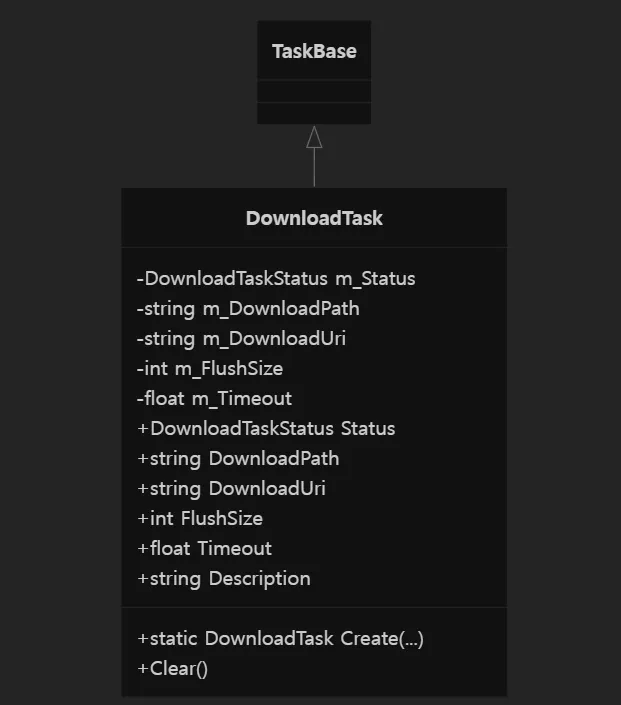Screen dimensions: 621x705
Task: Select the +DownloadTaskStatus Status property
Action: coord(266,428)
